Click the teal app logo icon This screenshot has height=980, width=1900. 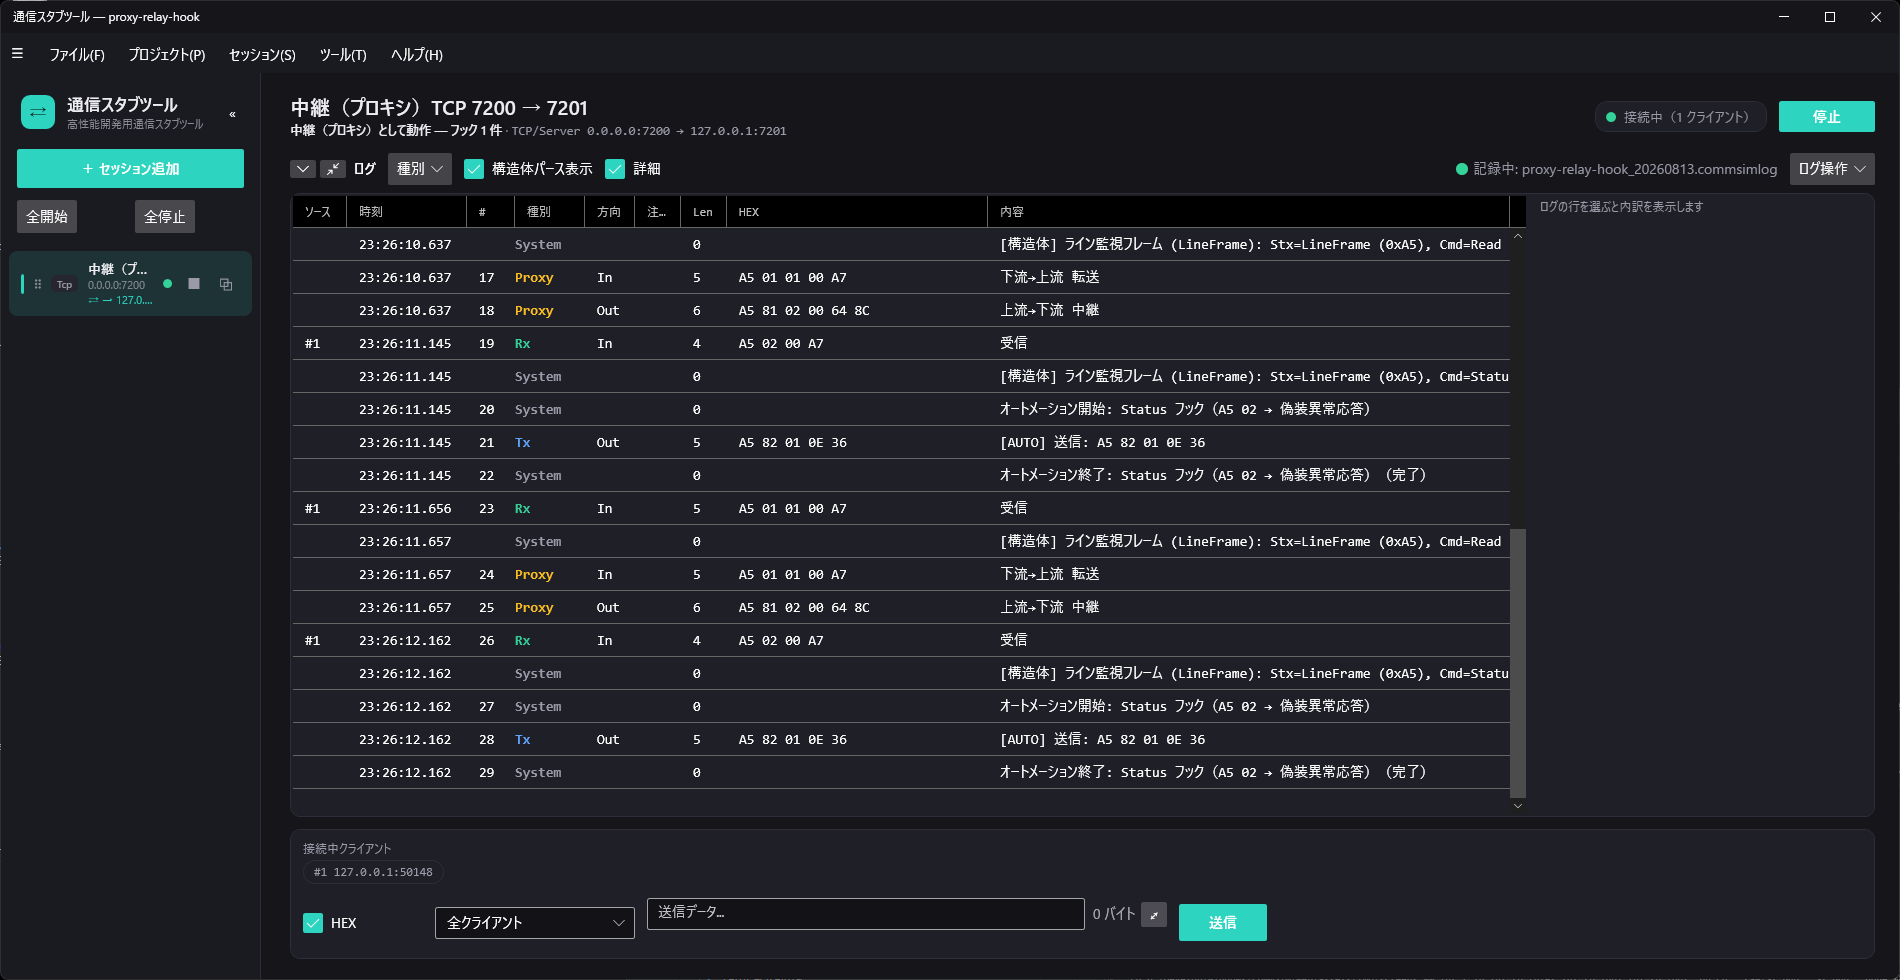click(x=38, y=112)
